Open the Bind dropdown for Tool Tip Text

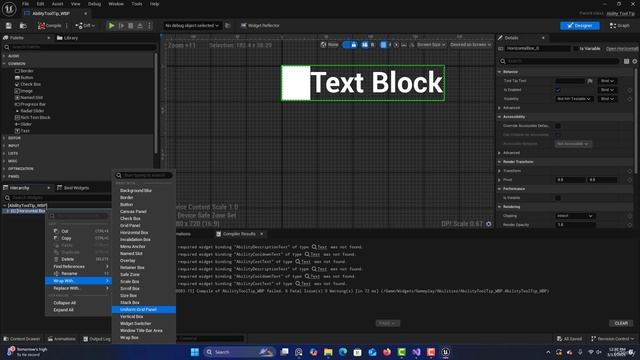coord(607,81)
